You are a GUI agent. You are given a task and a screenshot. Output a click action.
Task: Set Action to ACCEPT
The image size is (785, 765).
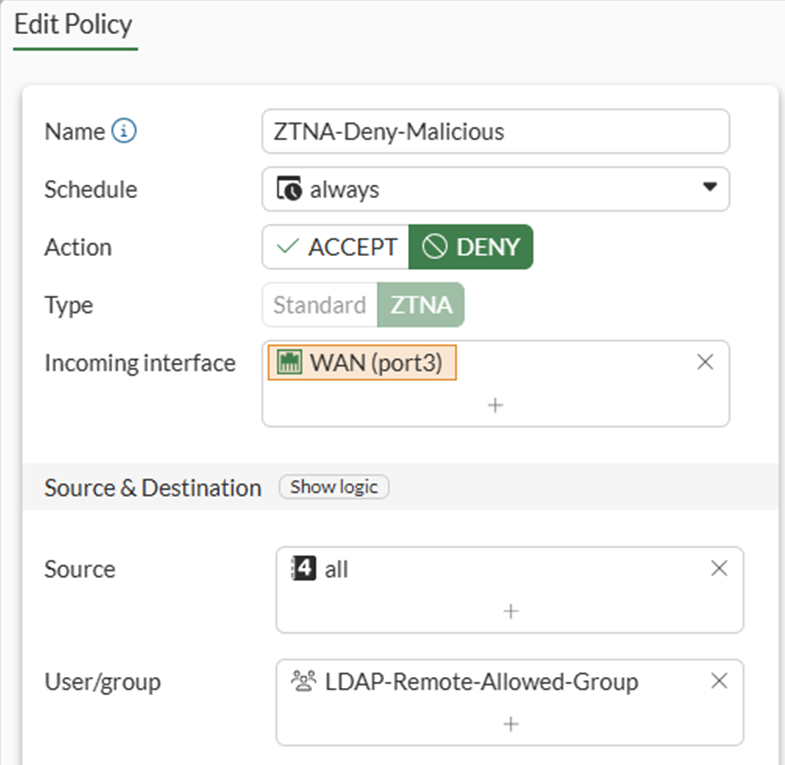[x=336, y=247]
